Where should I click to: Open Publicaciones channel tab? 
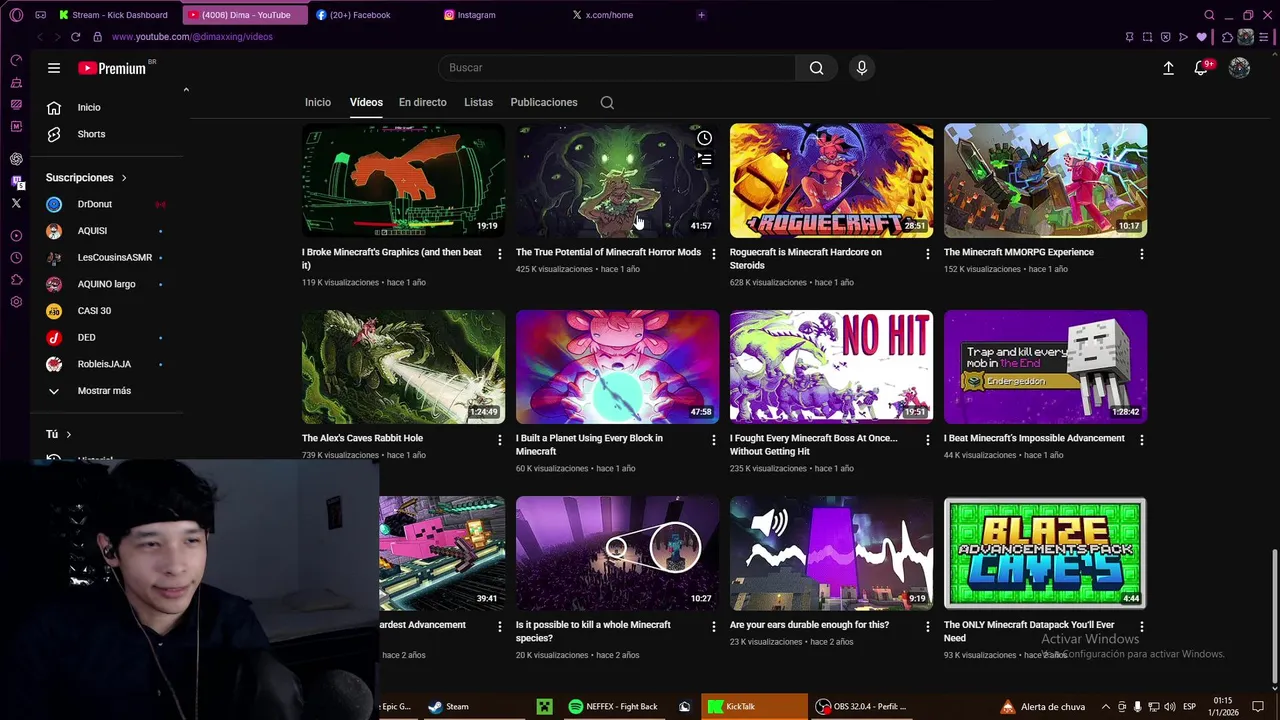click(544, 102)
